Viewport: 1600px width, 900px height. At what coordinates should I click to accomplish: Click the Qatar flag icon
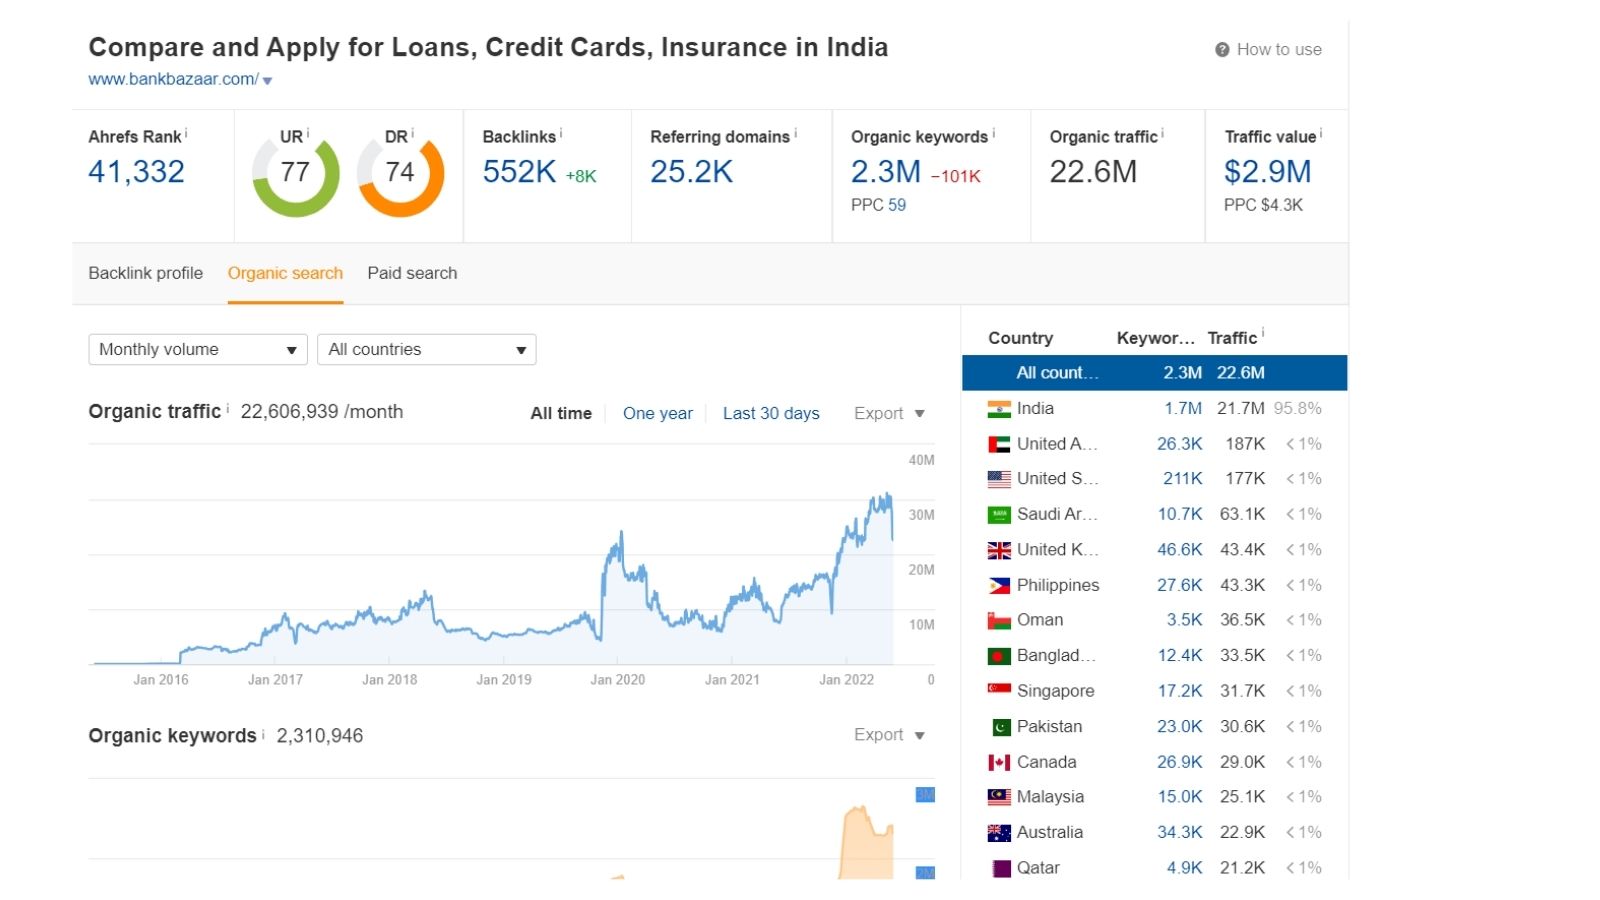click(999, 868)
